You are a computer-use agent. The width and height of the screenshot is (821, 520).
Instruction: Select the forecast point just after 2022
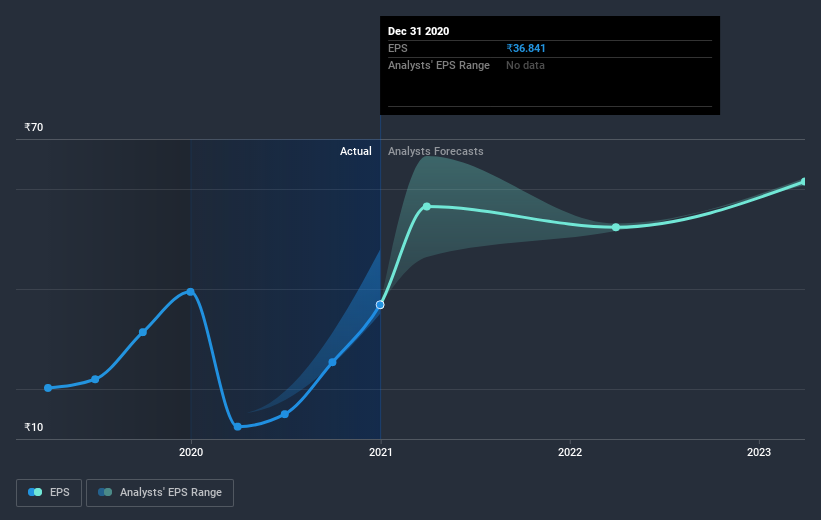point(616,227)
